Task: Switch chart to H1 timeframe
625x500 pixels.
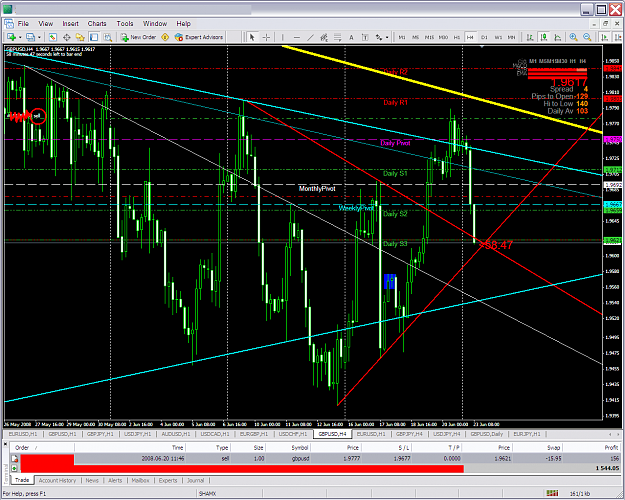Action: [x=457, y=37]
